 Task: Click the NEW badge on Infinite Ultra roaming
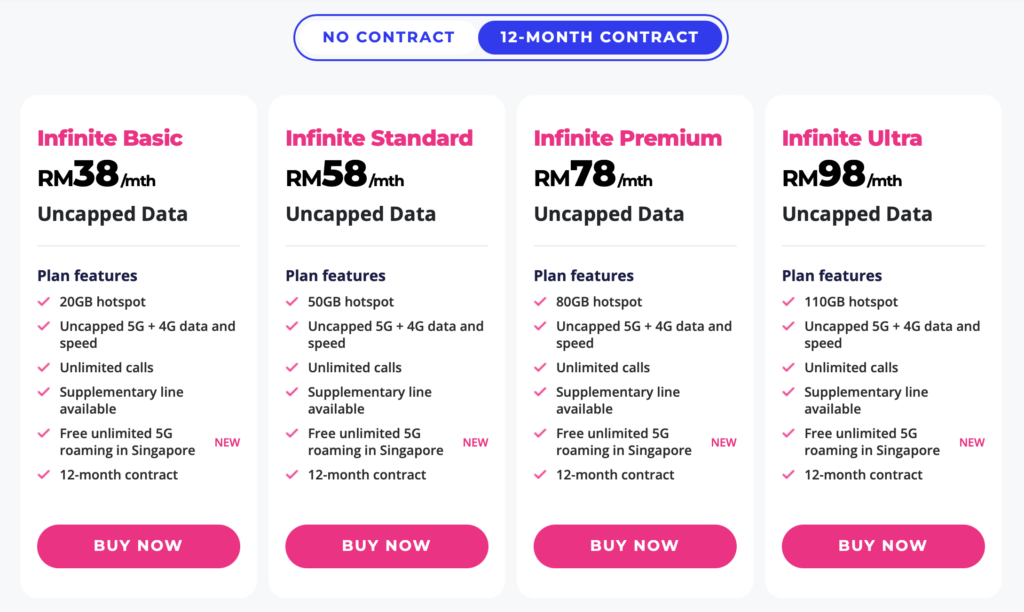point(972,442)
